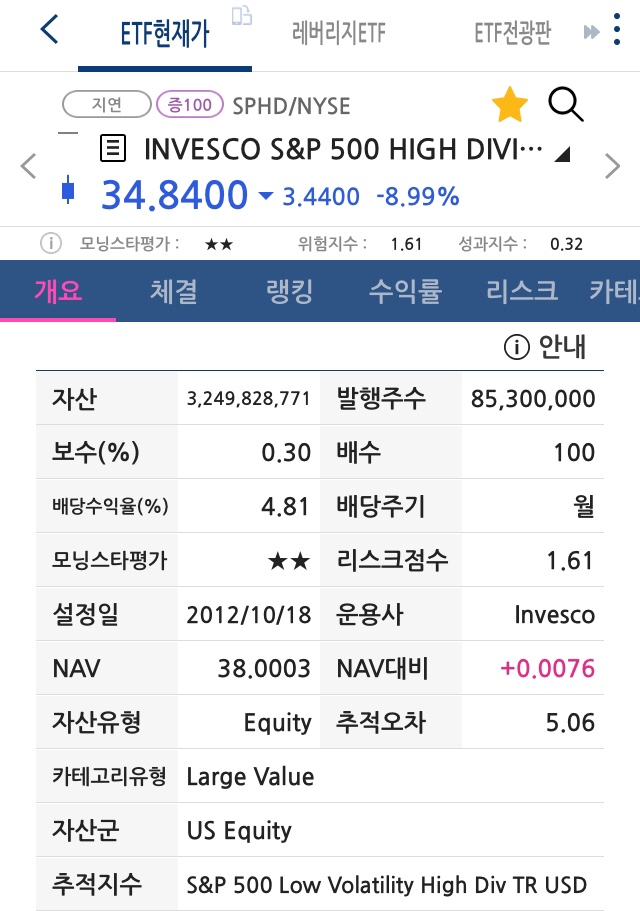Tap the NAV value 38.0003
Viewport: 640px width, 911px height.
[264, 669]
